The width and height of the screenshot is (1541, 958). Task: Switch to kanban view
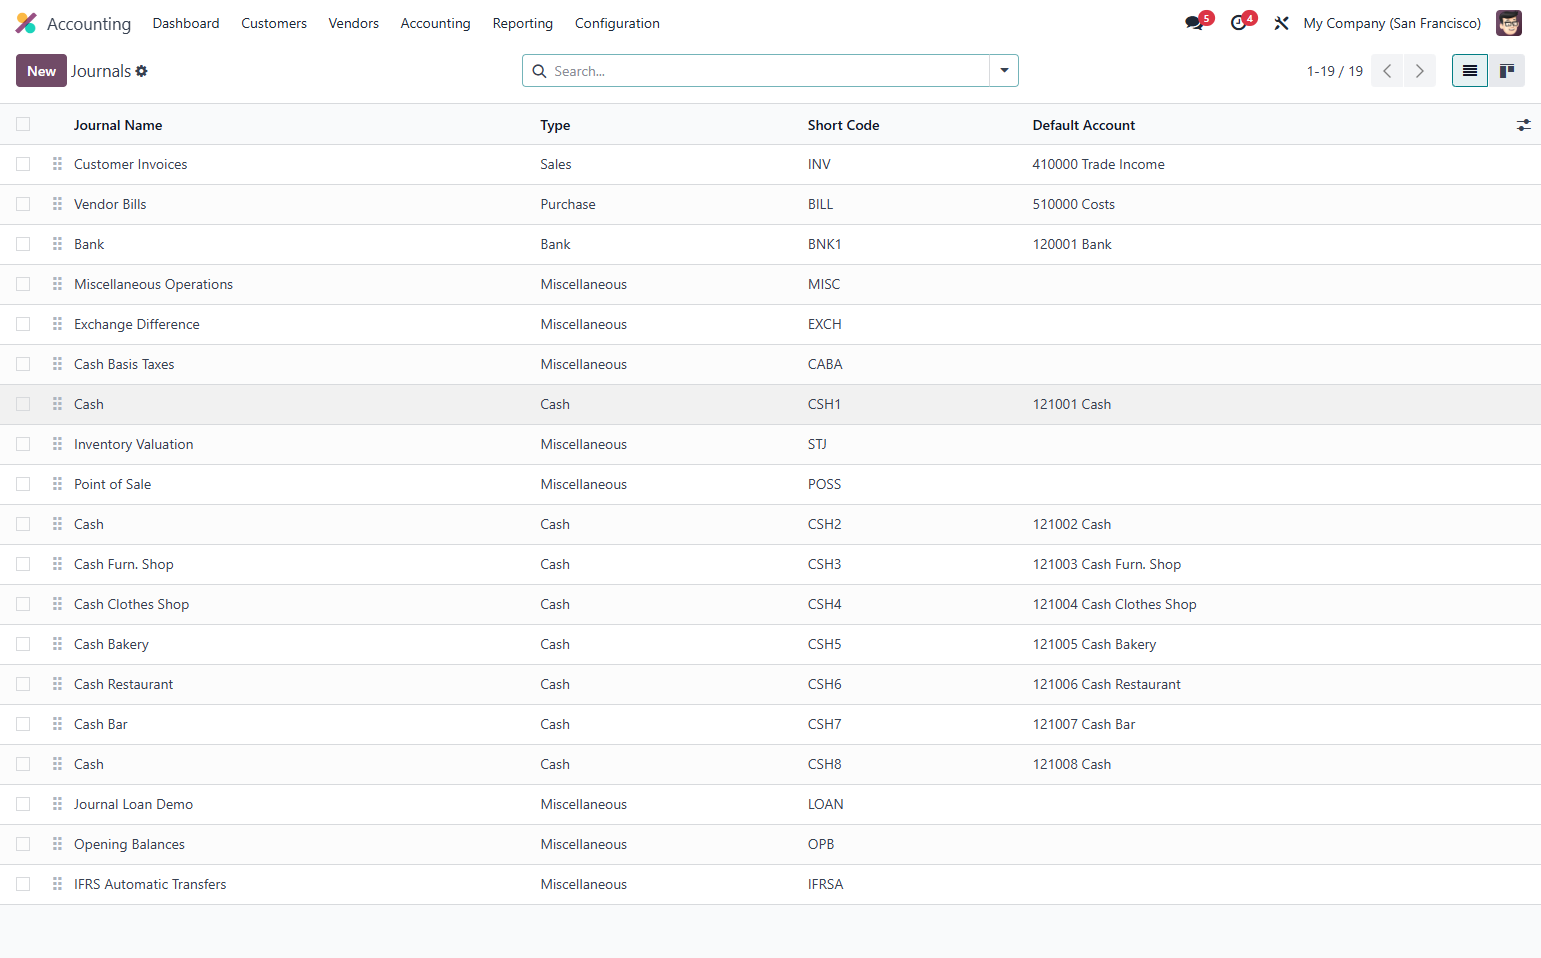tap(1507, 71)
